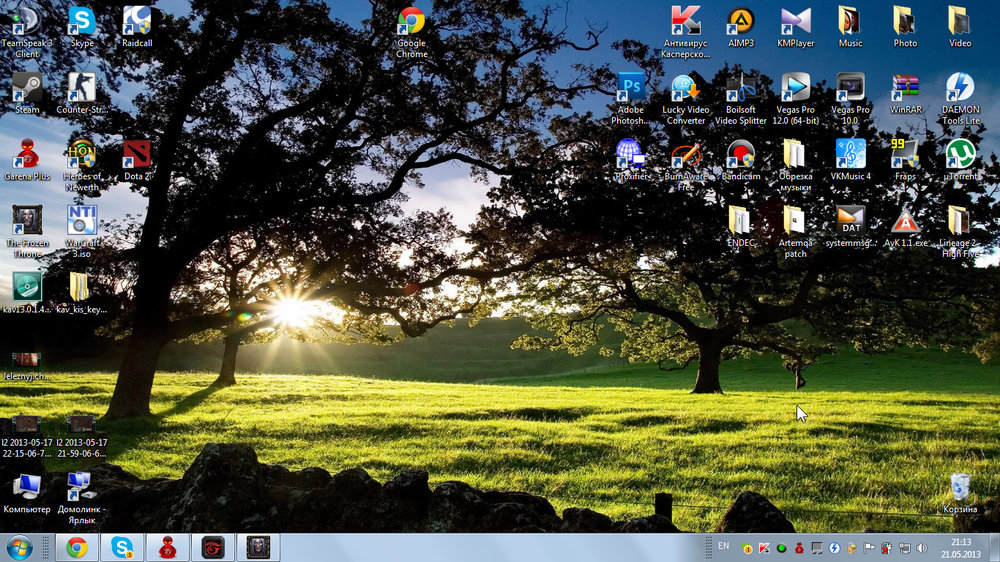Select the Steam desktop icon
Screen dimensions: 1000x562
(27, 88)
